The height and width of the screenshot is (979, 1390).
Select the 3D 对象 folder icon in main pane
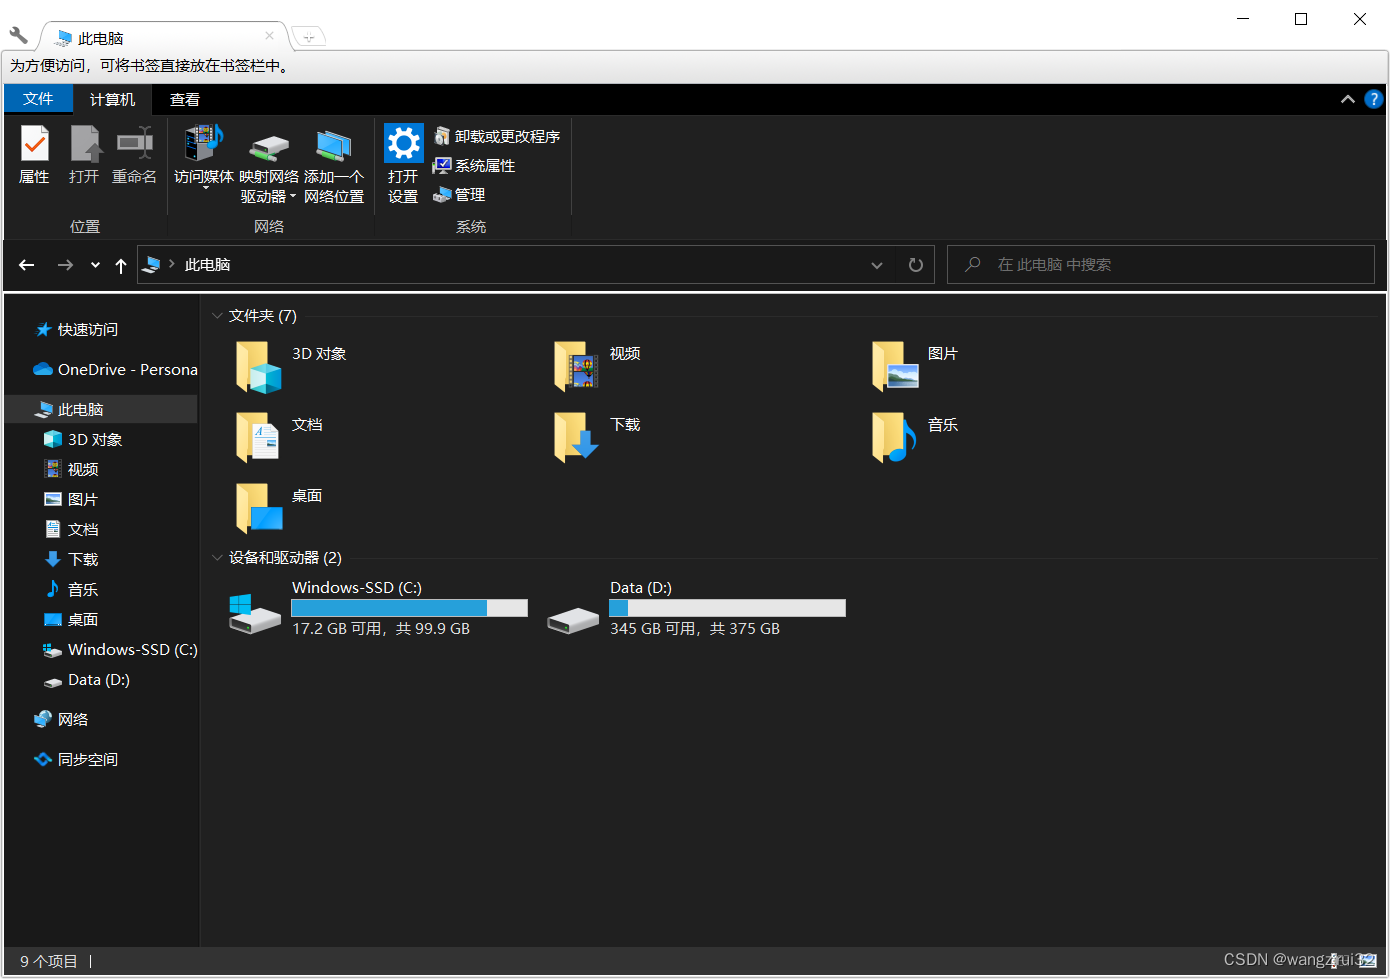259,367
